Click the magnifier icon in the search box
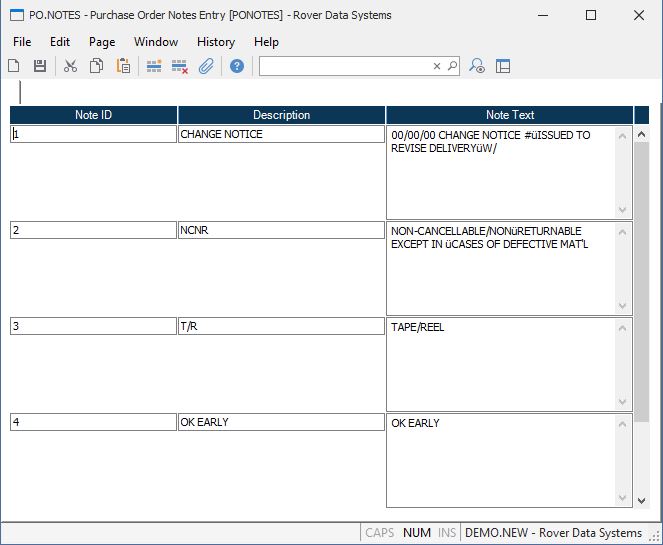Screen dimensions: 663x545 452,66
